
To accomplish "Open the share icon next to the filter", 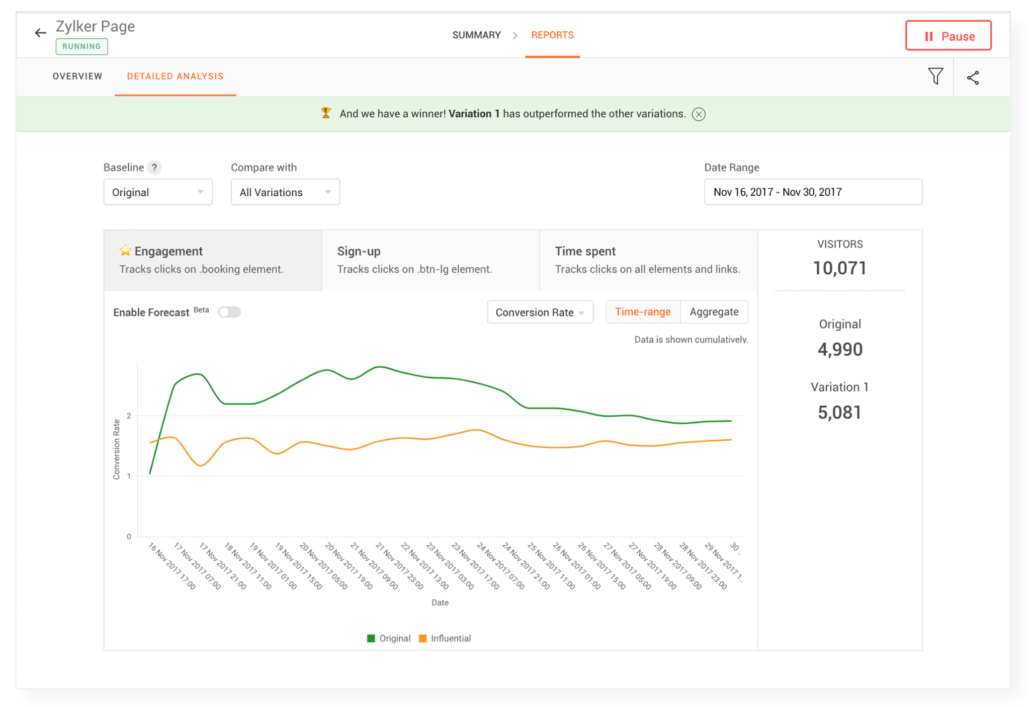I will 972,76.
